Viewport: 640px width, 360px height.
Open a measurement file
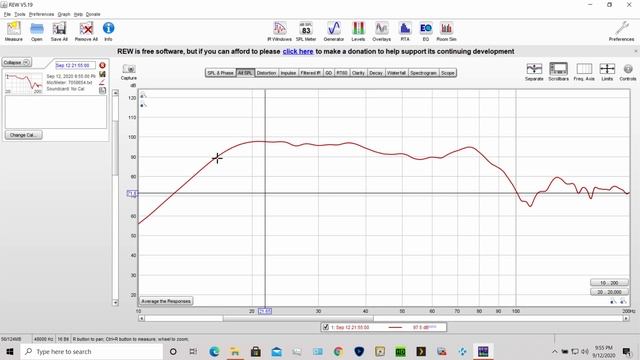tap(37, 31)
